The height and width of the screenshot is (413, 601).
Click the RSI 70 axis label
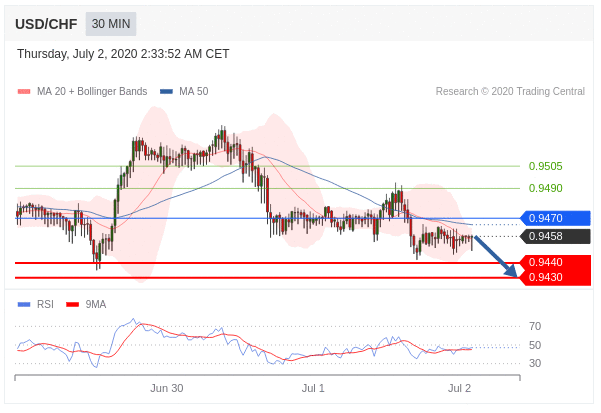535,326
